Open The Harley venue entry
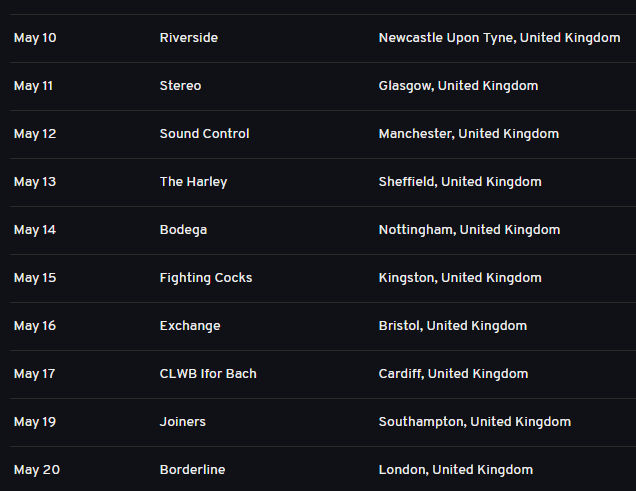This screenshot has width=636, height=491. coord(193,182)
